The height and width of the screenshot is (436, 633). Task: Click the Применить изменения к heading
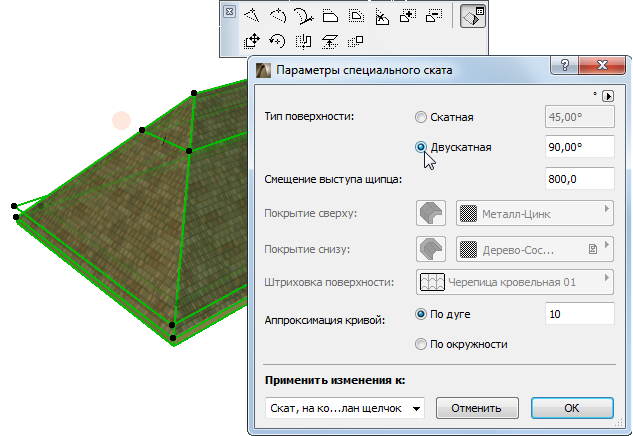[x=335, y=380]
